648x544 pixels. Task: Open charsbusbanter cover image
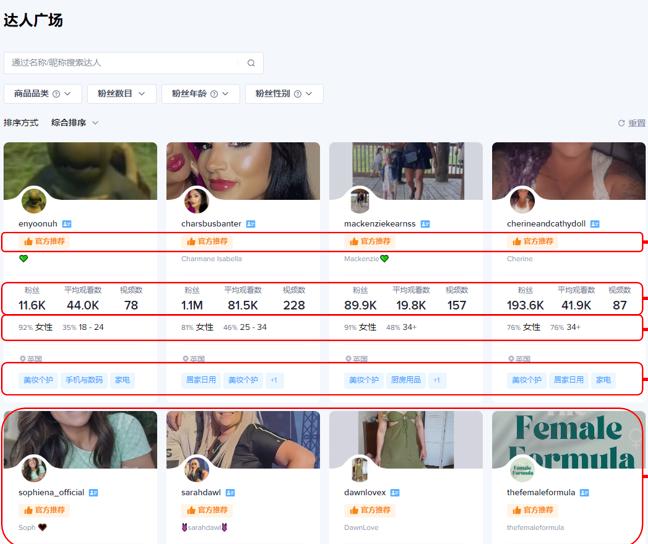point(243,171)
